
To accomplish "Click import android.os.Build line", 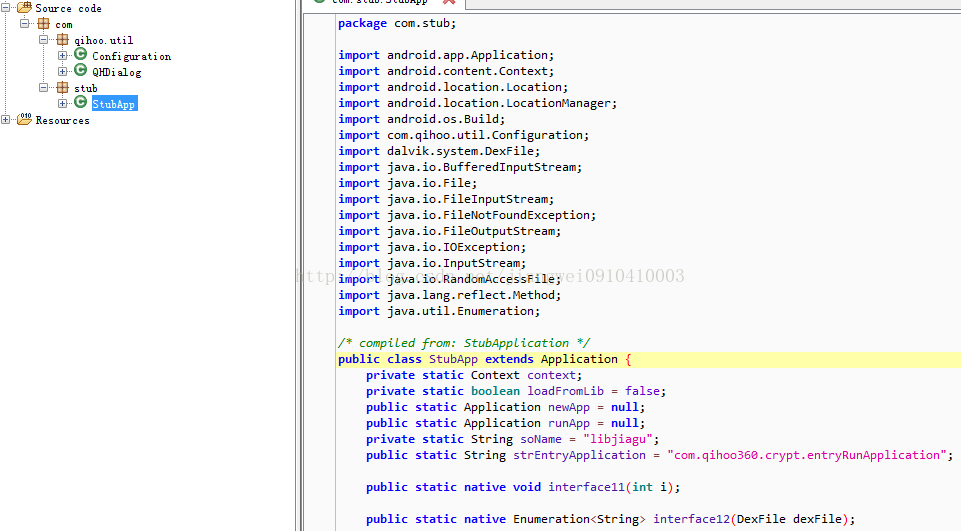I will click(x=422, y=119).
